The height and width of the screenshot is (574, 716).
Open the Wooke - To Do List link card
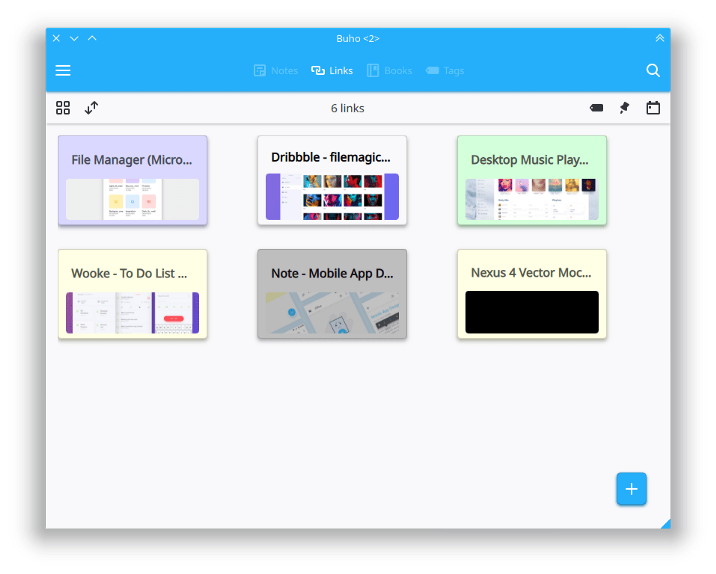133,294
